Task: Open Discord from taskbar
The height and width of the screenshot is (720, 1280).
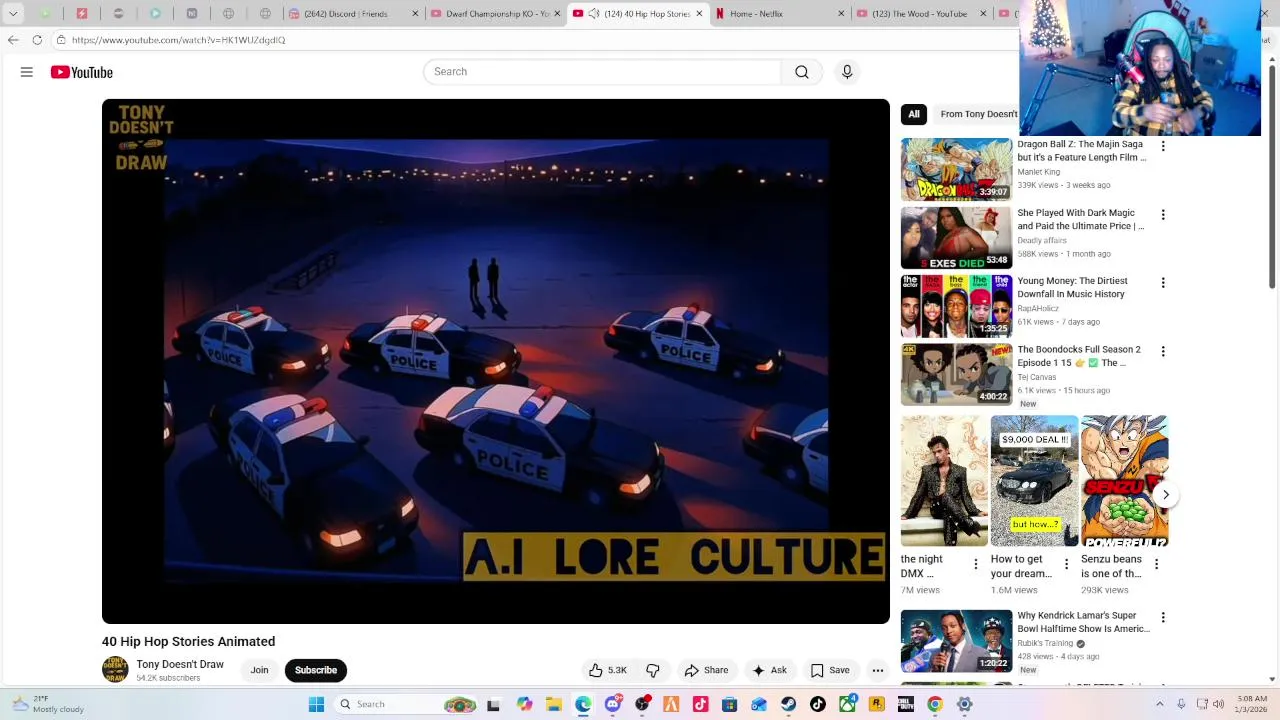Action: pyautogui.click(x=613, y=704)
